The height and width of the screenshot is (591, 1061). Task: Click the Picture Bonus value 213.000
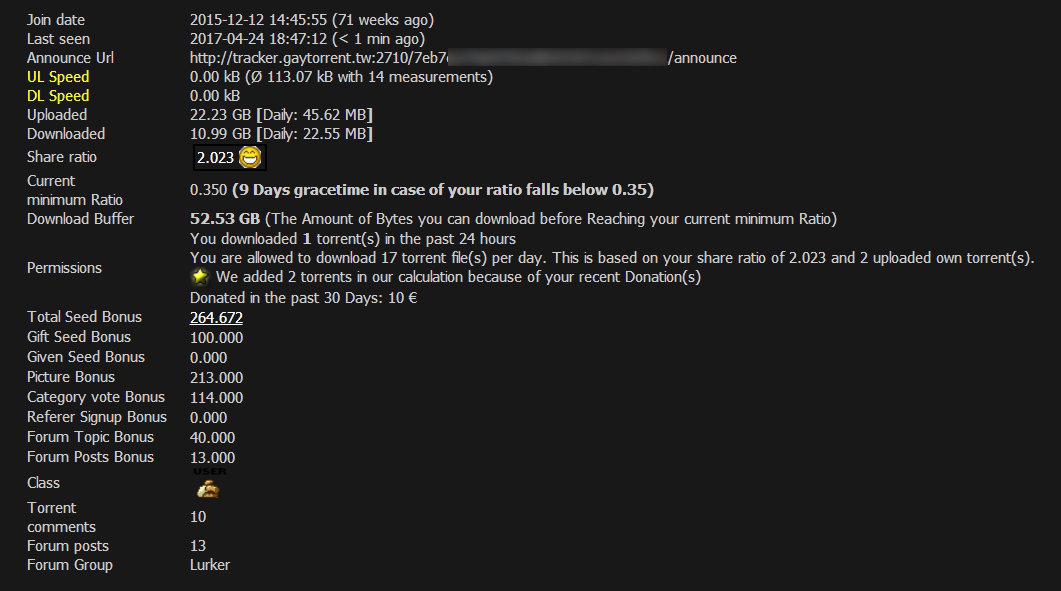[216, 378]
